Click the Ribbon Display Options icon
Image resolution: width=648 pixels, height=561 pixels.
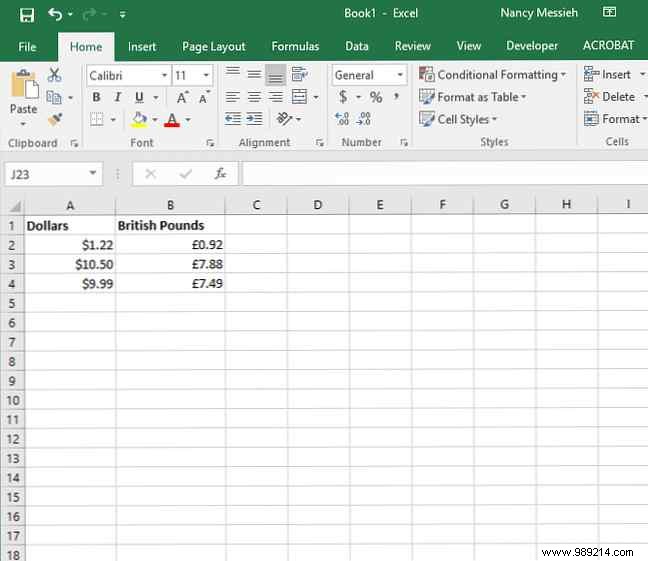[x=609, y=12]
